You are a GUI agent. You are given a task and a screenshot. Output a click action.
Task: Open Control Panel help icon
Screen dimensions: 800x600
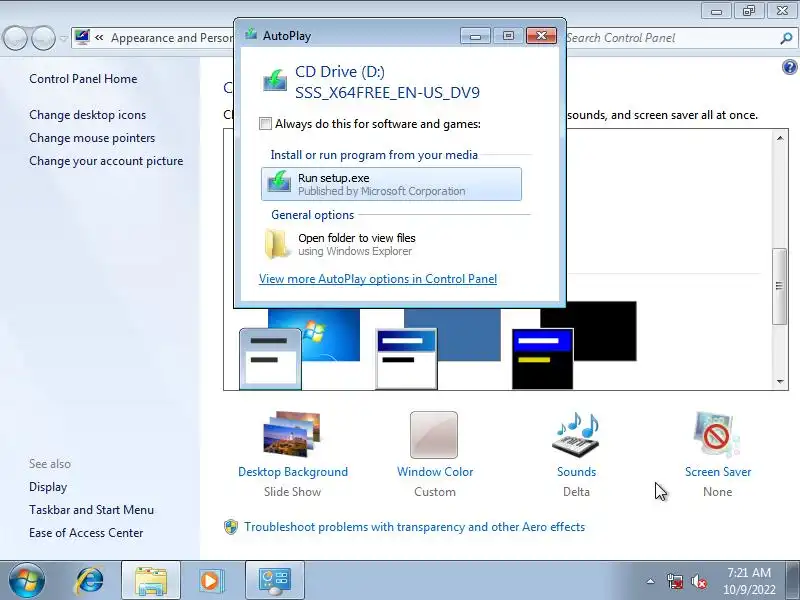(789, 67)
